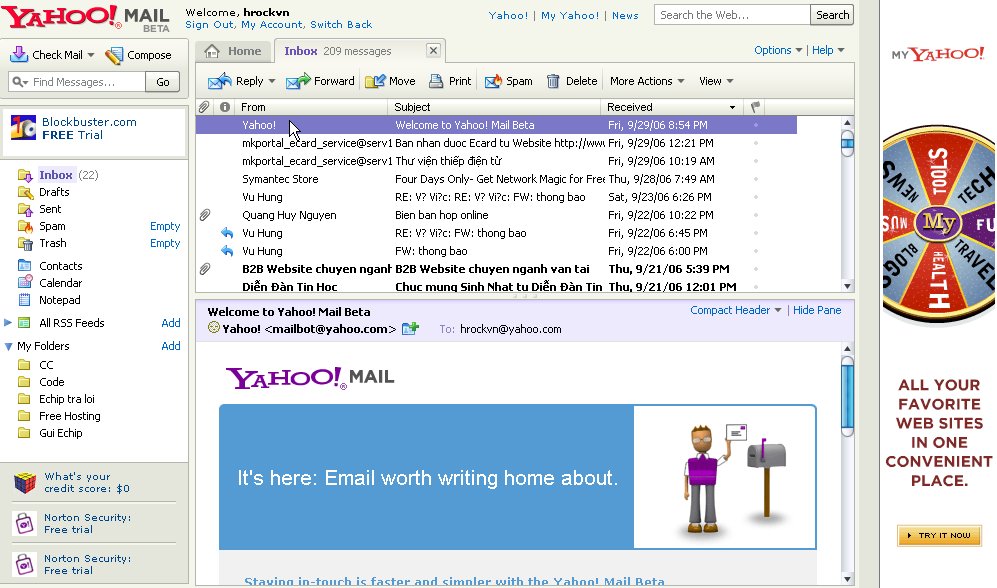This screenshot has width=997, height=588.
Task: Close the Inbox tab
Action: tap(433, 51)
